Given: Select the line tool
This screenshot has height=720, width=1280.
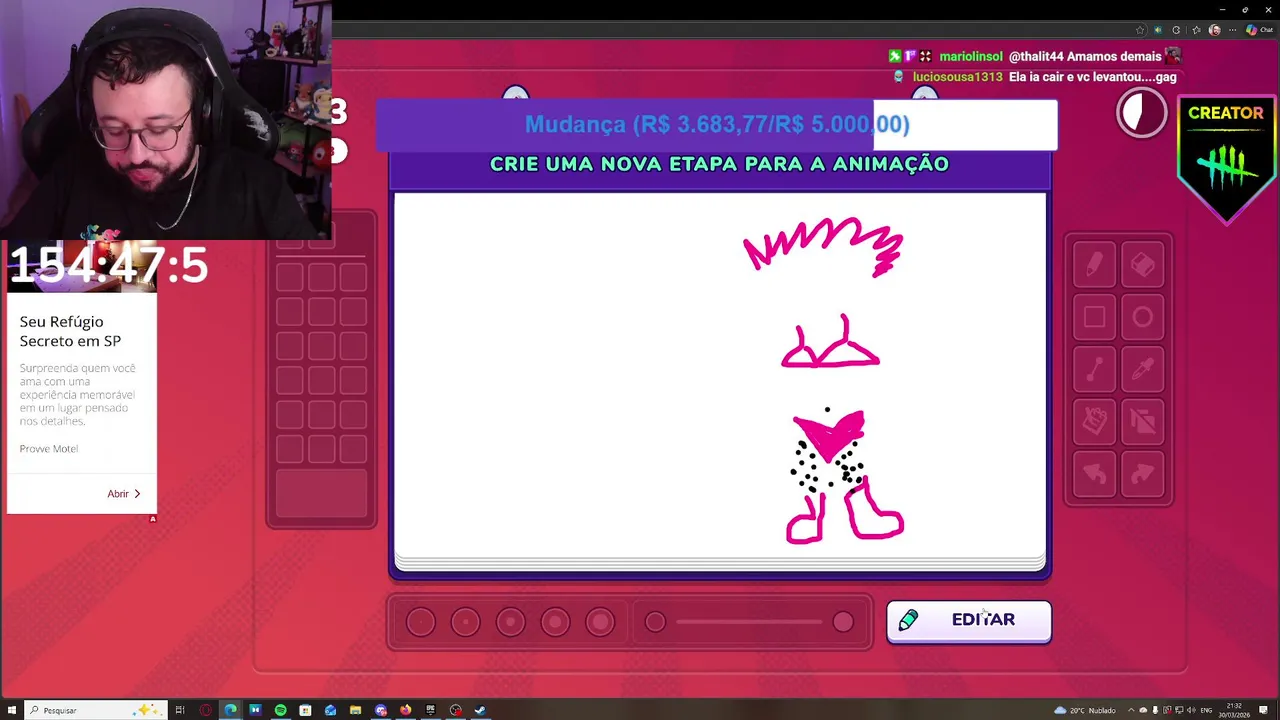Looking at the screenshot, I should (1094, 369).
